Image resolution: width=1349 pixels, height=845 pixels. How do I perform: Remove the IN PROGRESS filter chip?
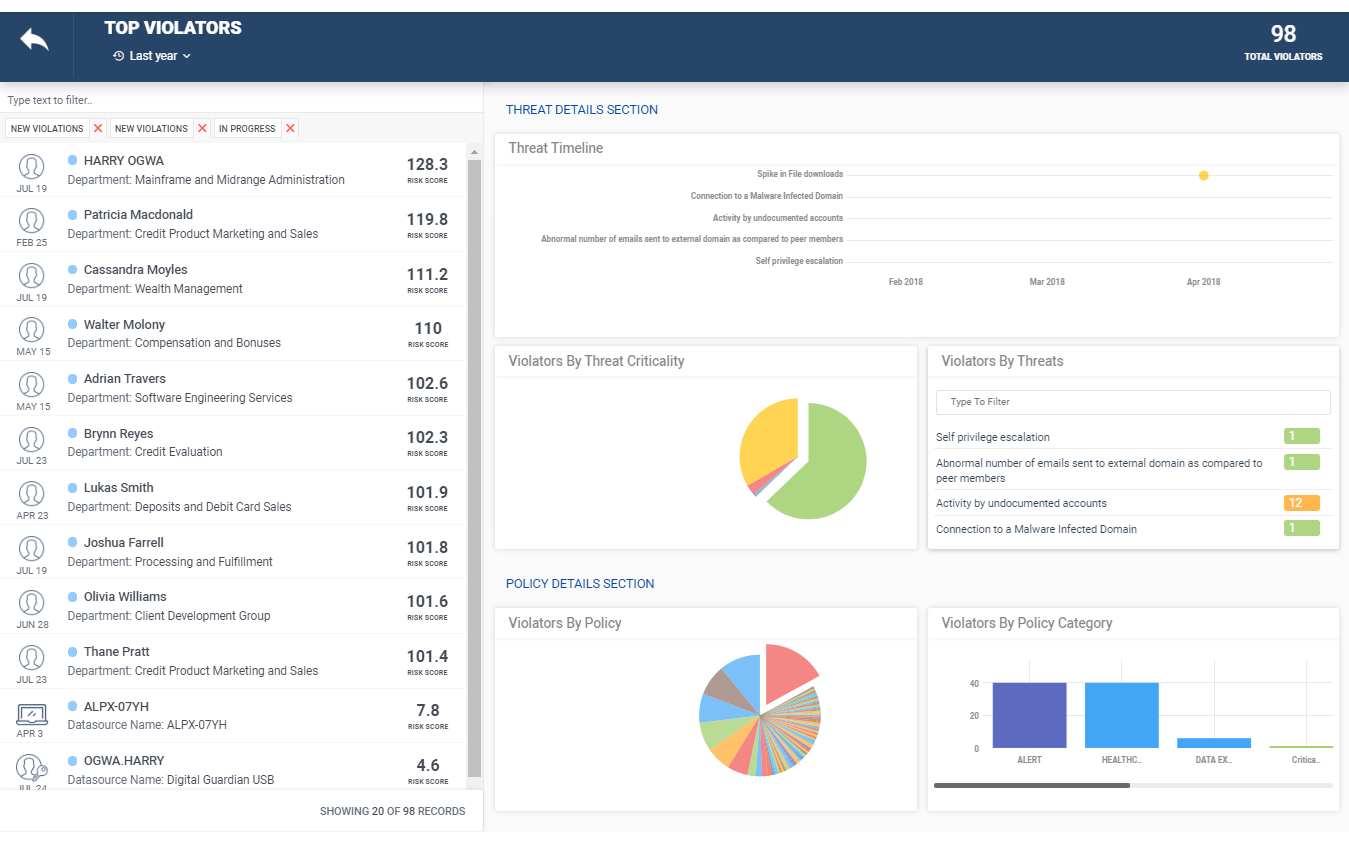pos(290,128)
